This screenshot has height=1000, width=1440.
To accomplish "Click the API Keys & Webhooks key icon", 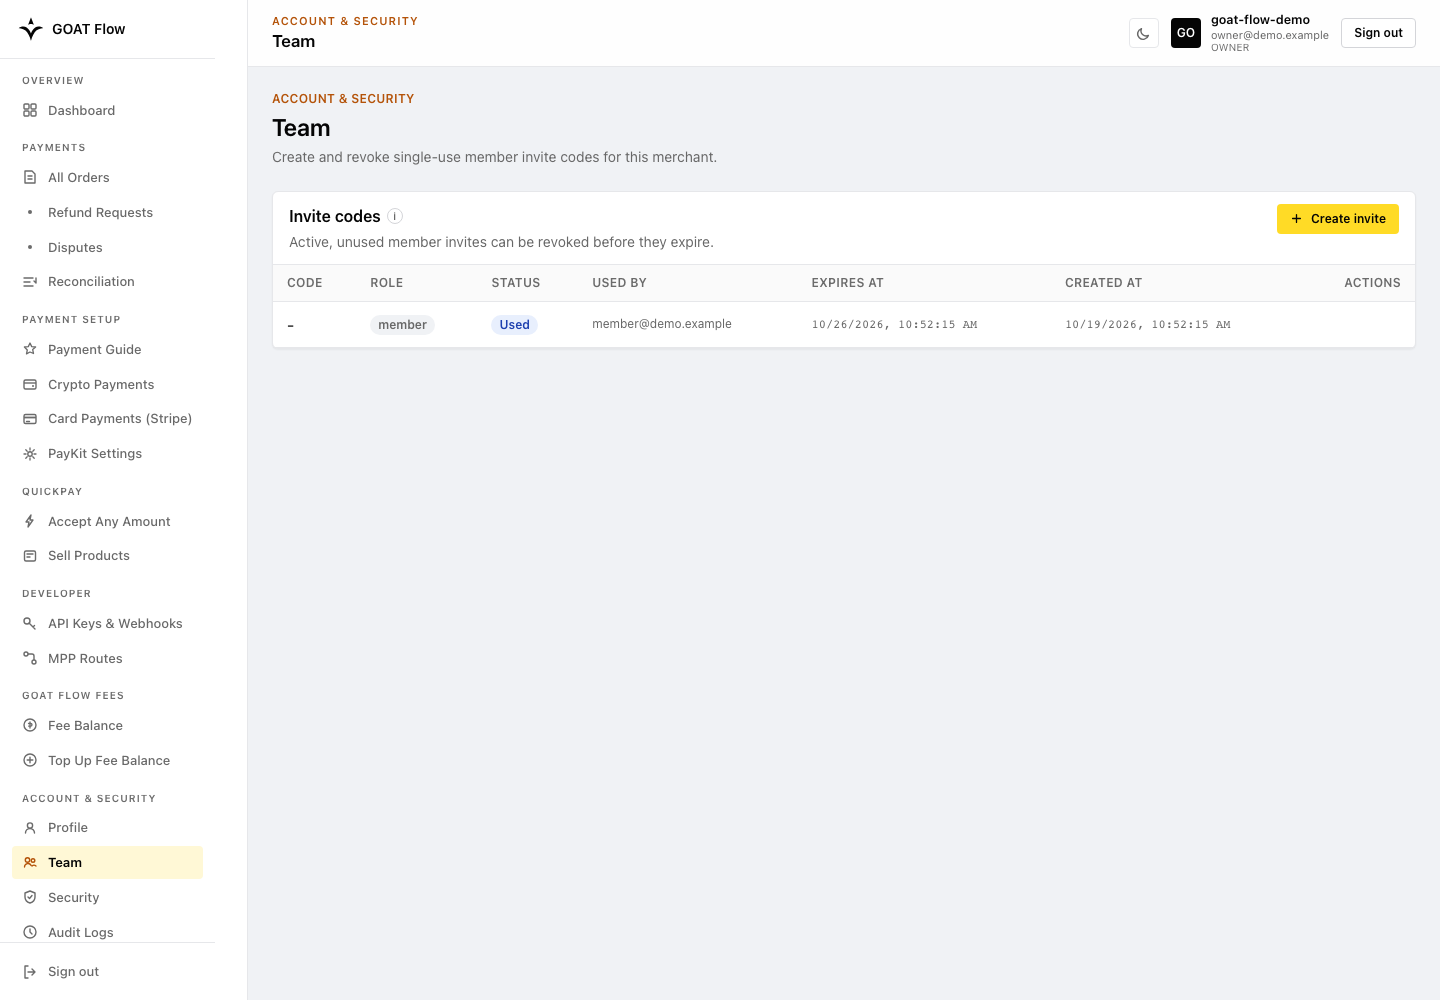I will [30, 623].
